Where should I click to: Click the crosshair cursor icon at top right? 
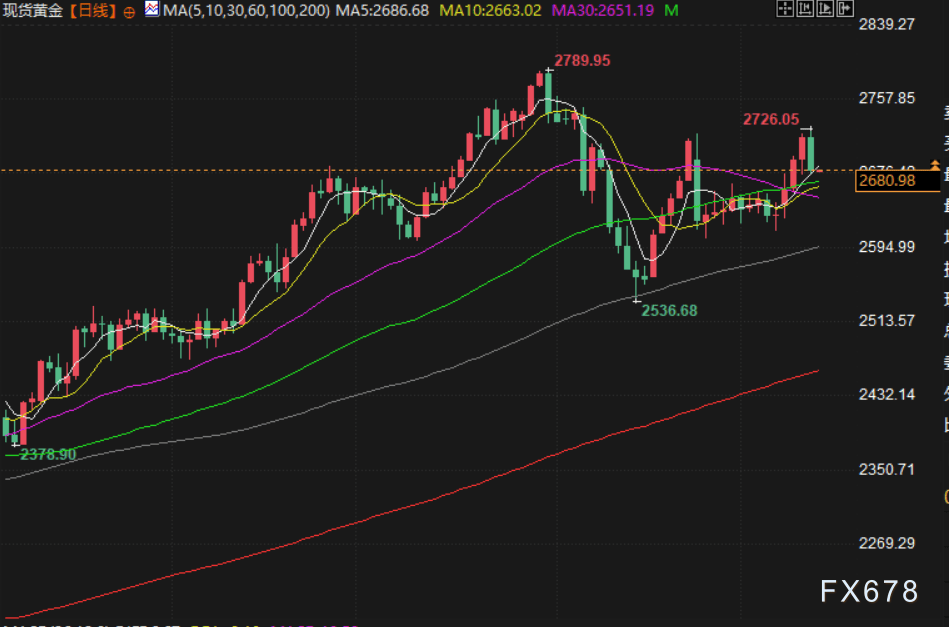pyautogui.click(x=785, y=8)
